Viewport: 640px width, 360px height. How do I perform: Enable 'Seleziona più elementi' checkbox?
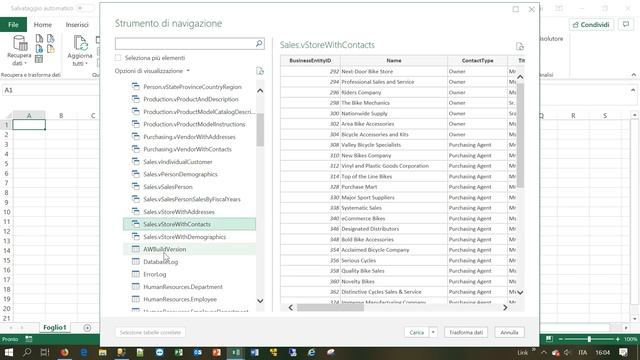118,58
